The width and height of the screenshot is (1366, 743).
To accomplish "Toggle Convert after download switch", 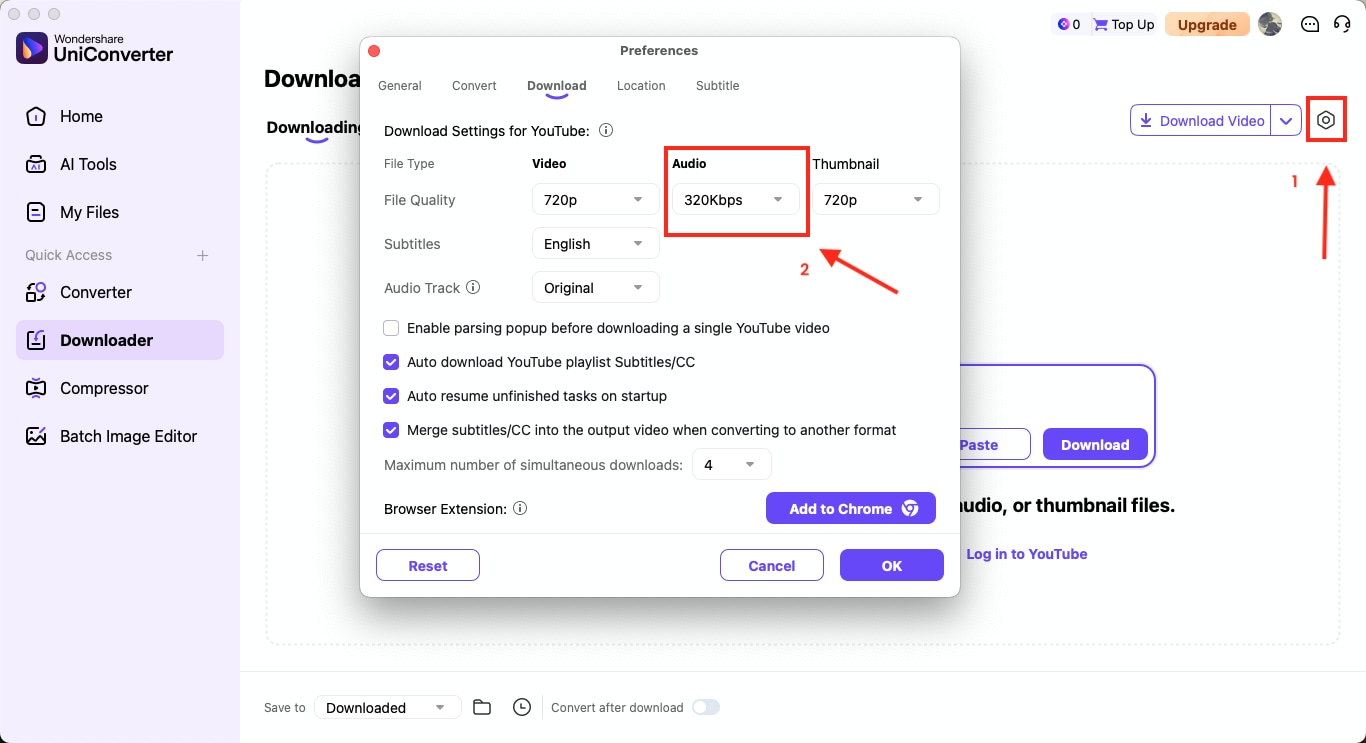I will (706, 707).
